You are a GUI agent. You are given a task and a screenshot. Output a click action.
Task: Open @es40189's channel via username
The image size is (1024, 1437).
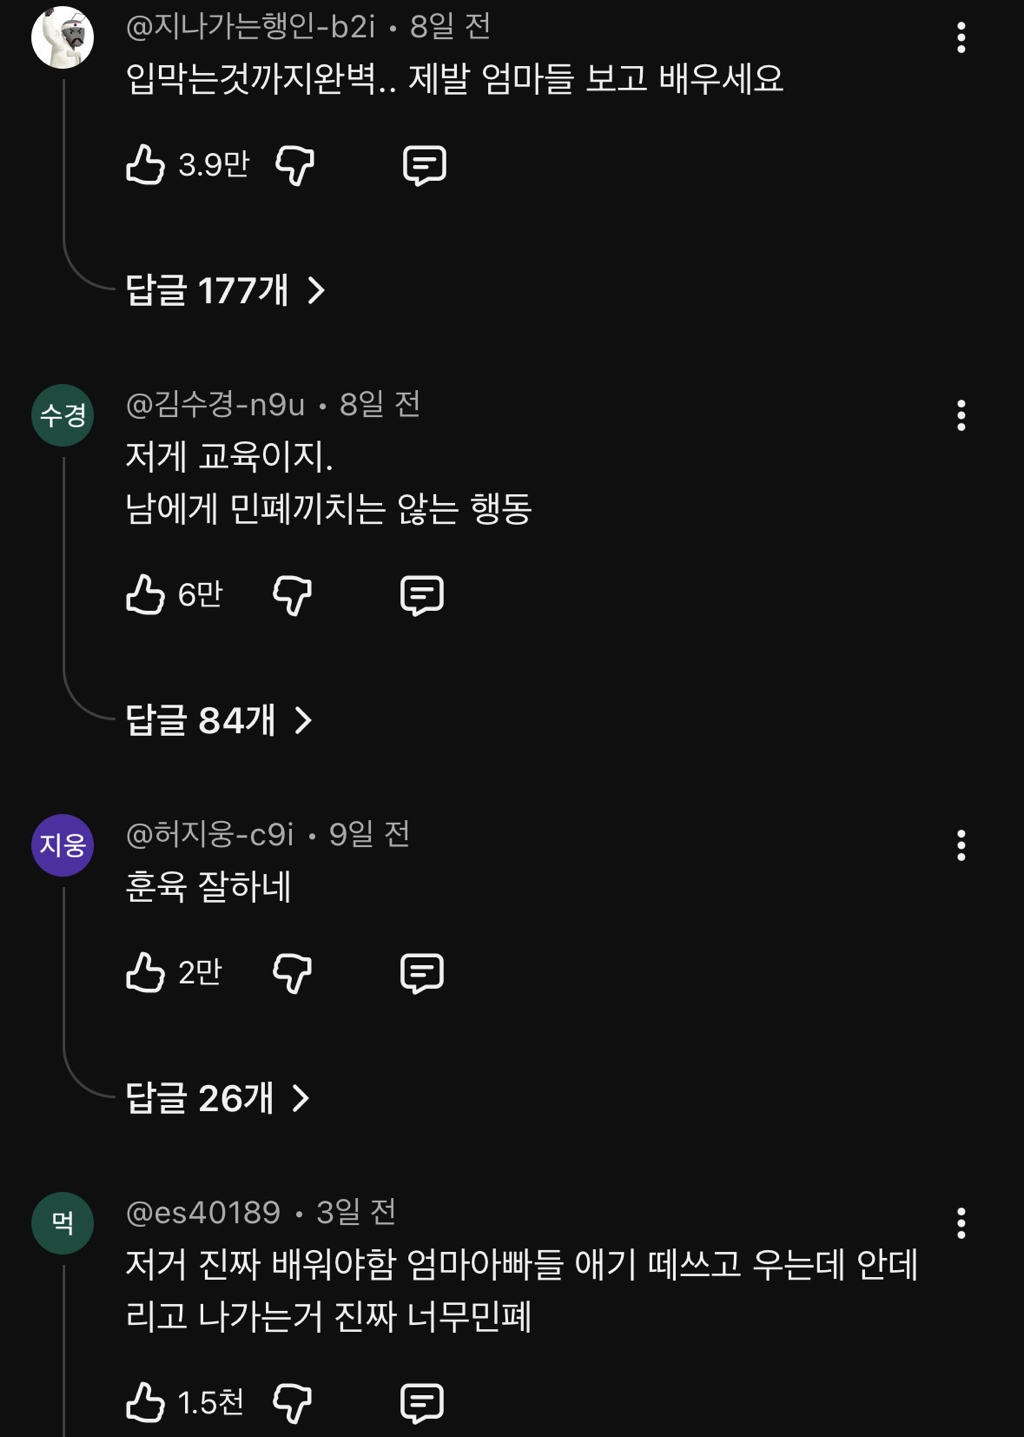203,1213
